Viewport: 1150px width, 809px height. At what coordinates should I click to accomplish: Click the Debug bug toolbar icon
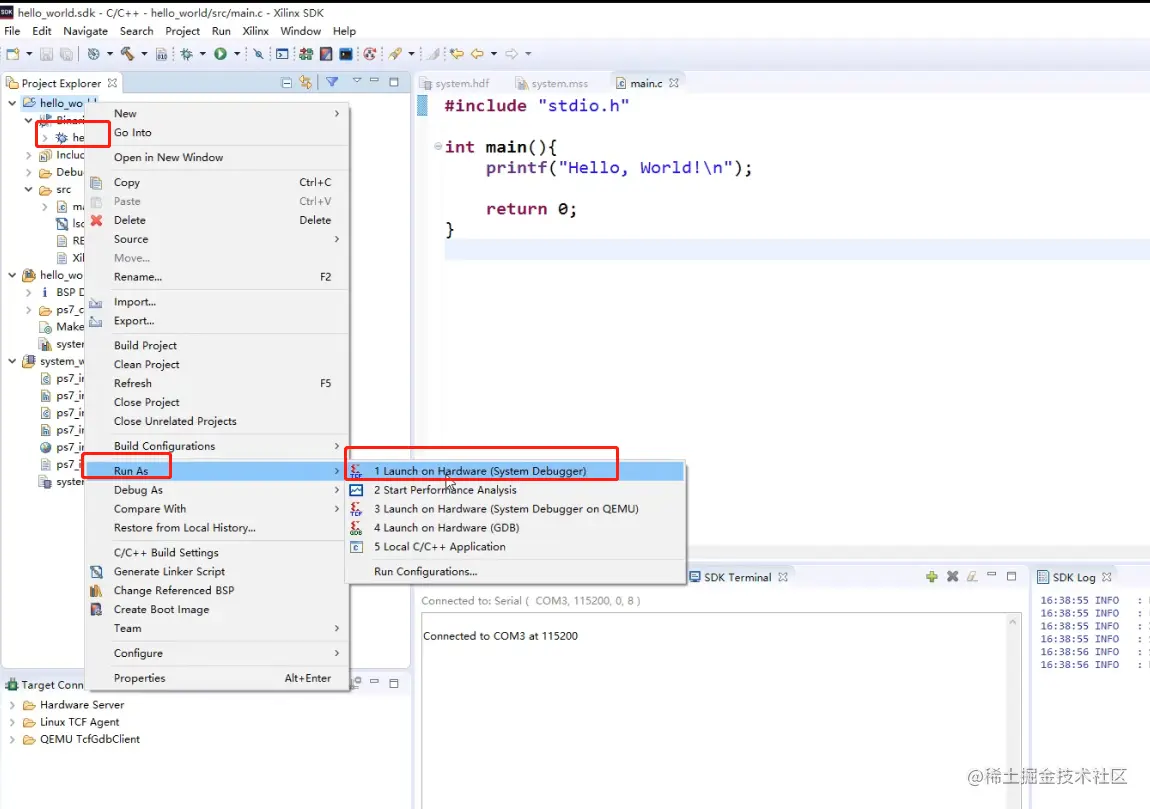click(186, 54)
